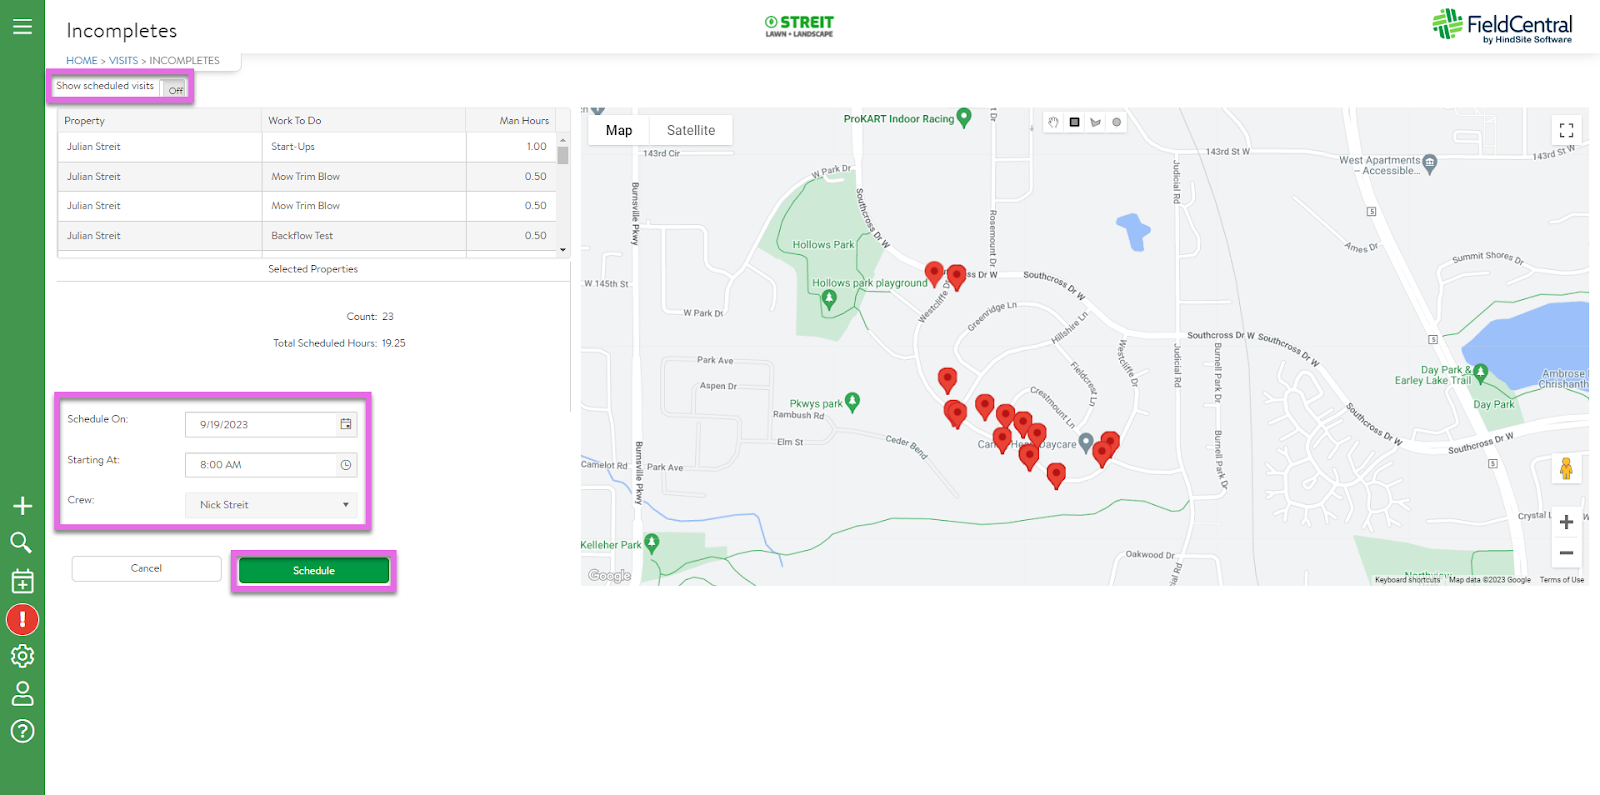Click the Cancel button
The image size is (1600, 795).
146,568
